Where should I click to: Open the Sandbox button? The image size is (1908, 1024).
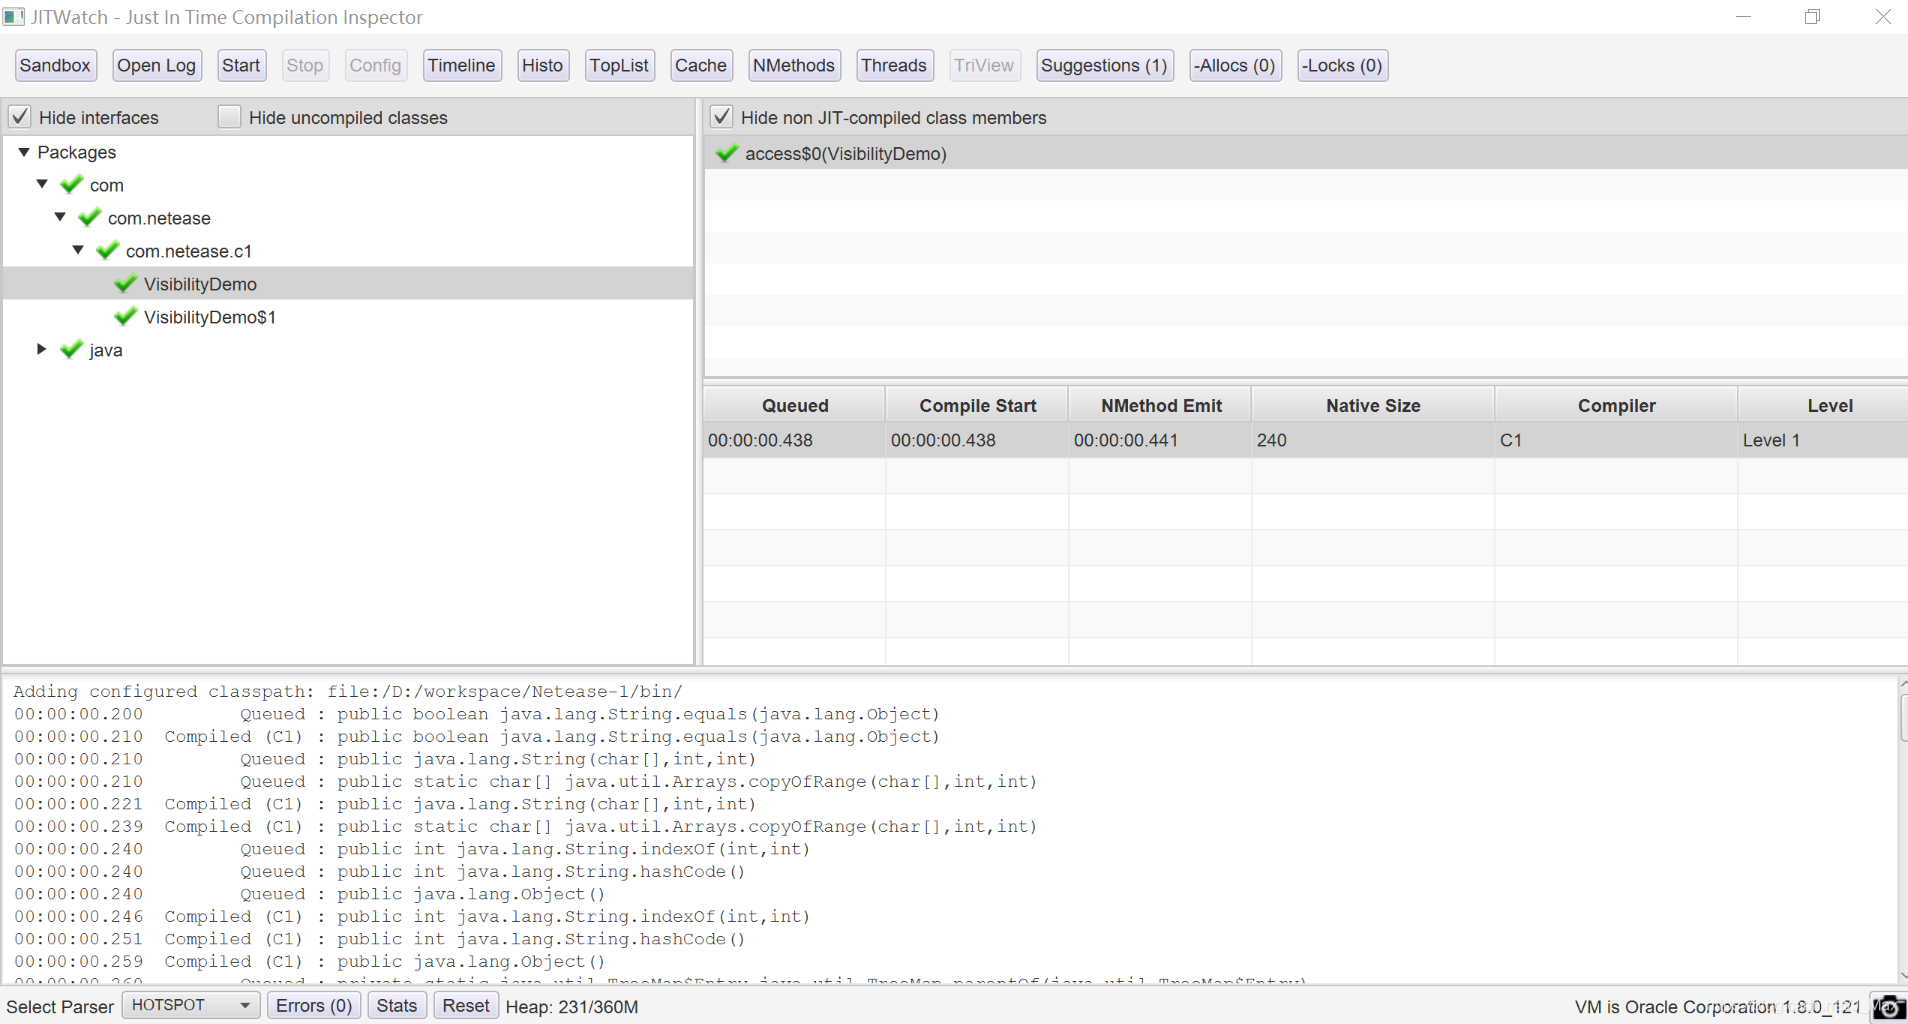[x=55, y=66]
